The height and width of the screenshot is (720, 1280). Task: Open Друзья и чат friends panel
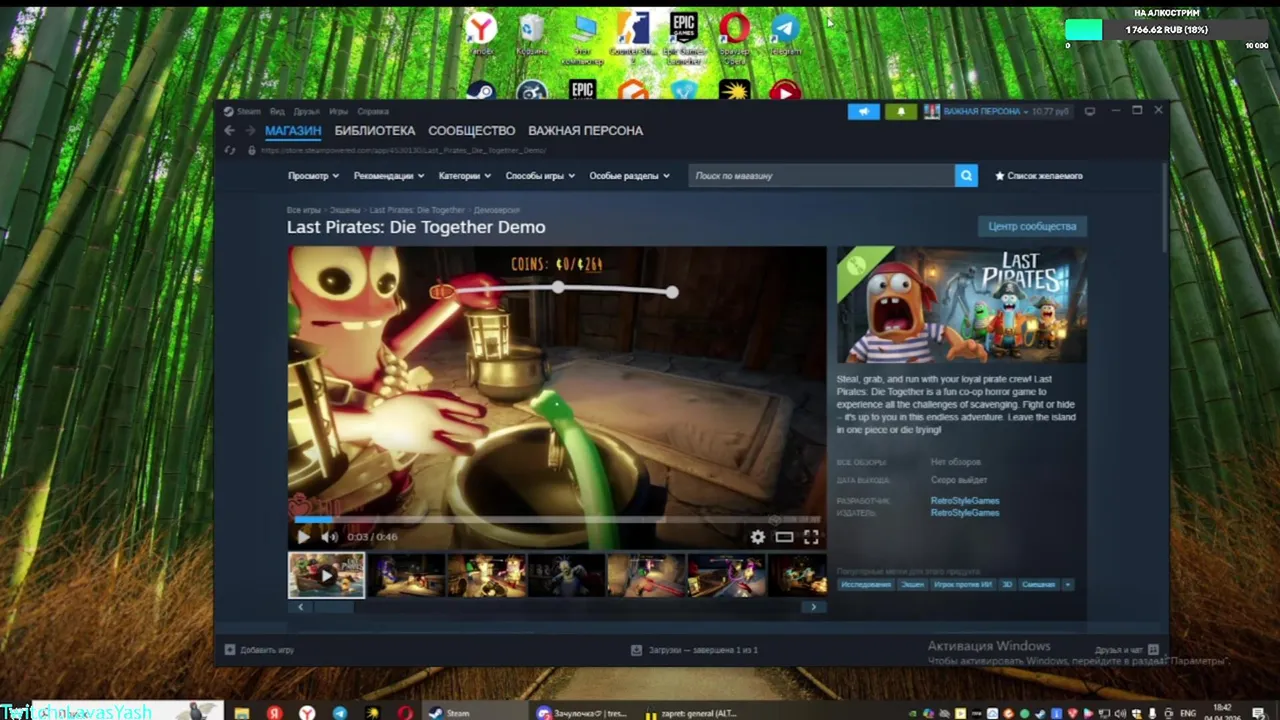tap(1125, 650)
